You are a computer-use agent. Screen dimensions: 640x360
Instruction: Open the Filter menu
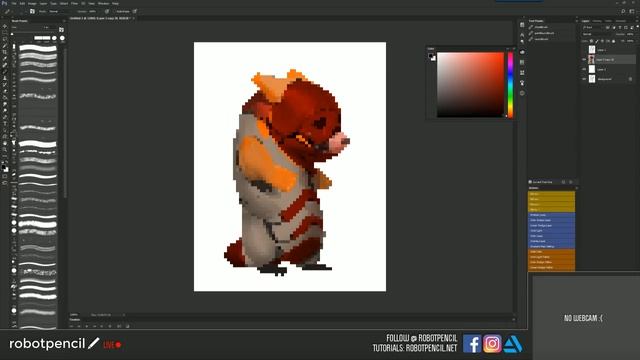[74, 4]
